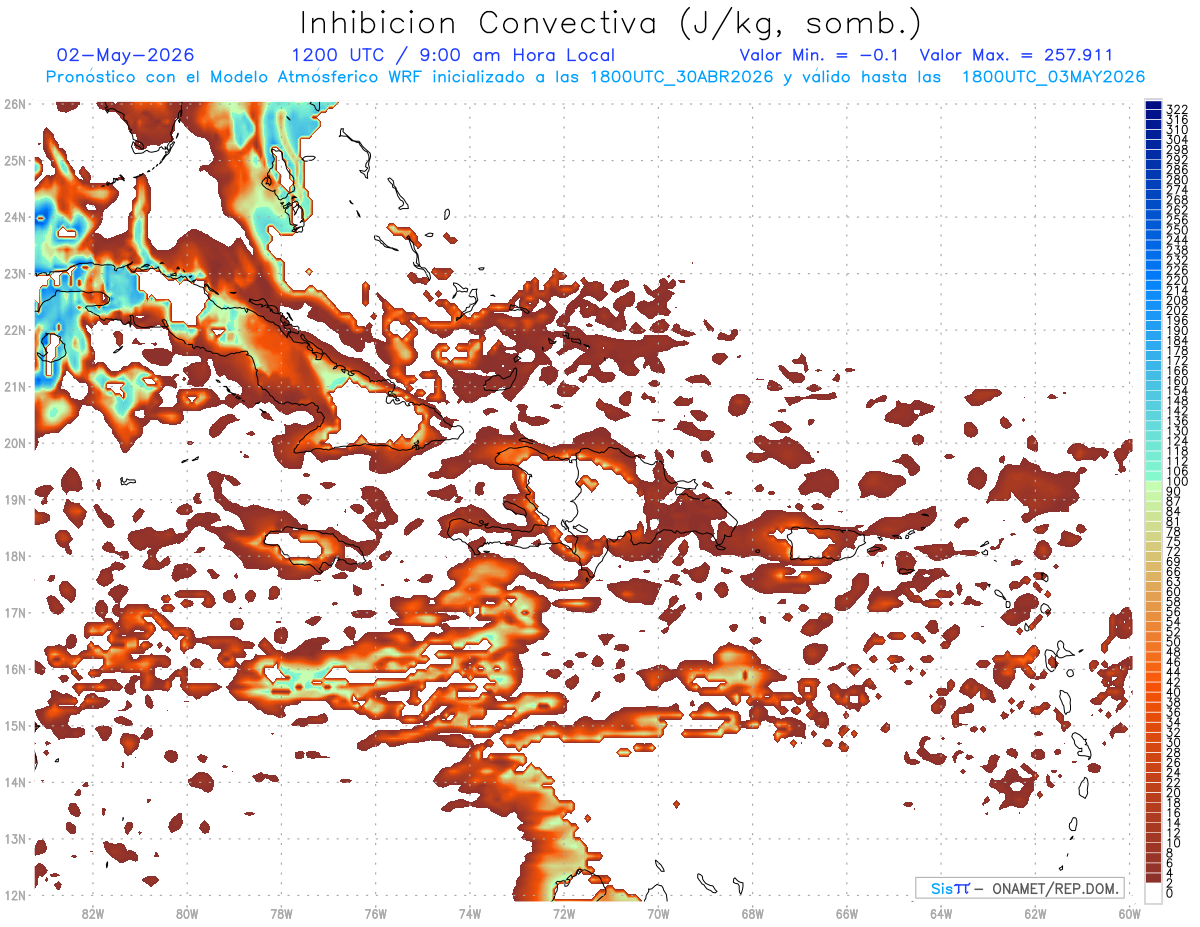Click the 19N latitude axis label
Image resolution: width=1200 pixels, height=927 pixels.
click(15, 499)
